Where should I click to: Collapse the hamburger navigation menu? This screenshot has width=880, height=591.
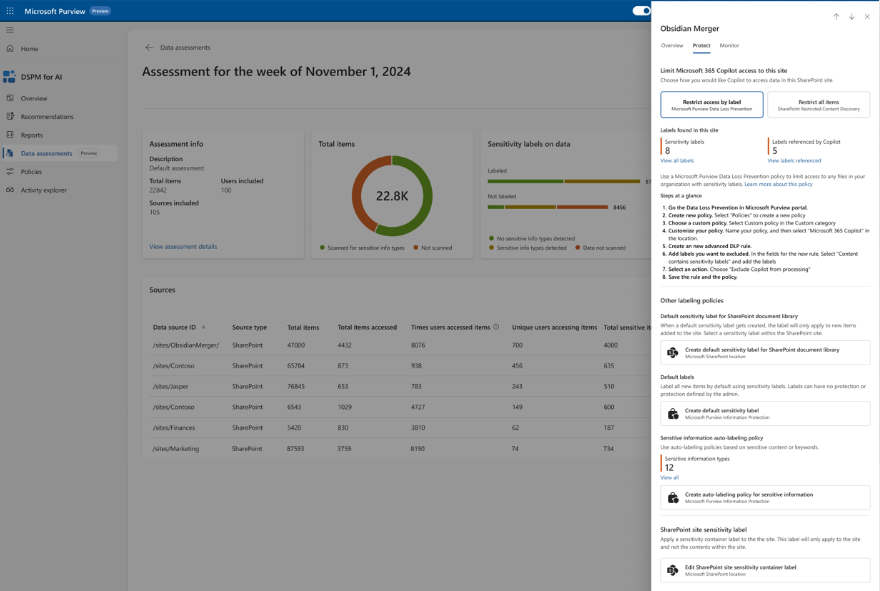tap(10, 30)
